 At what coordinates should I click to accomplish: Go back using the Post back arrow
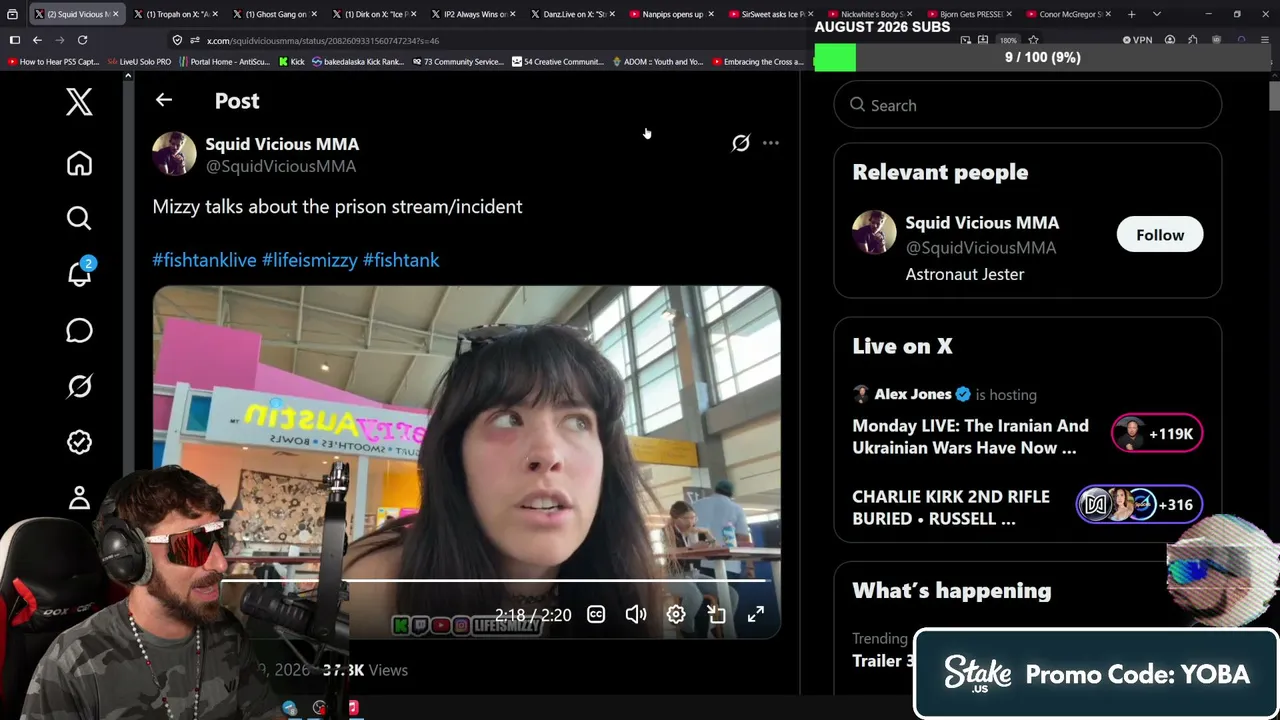pos(164,100)
